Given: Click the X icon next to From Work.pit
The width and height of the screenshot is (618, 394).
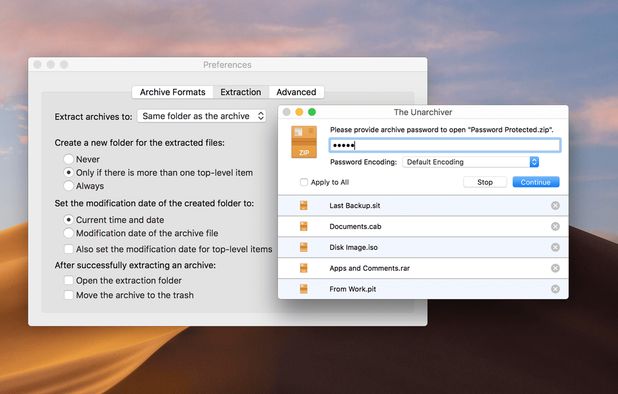Looking at the screenshot, I should tap(555, 289).
